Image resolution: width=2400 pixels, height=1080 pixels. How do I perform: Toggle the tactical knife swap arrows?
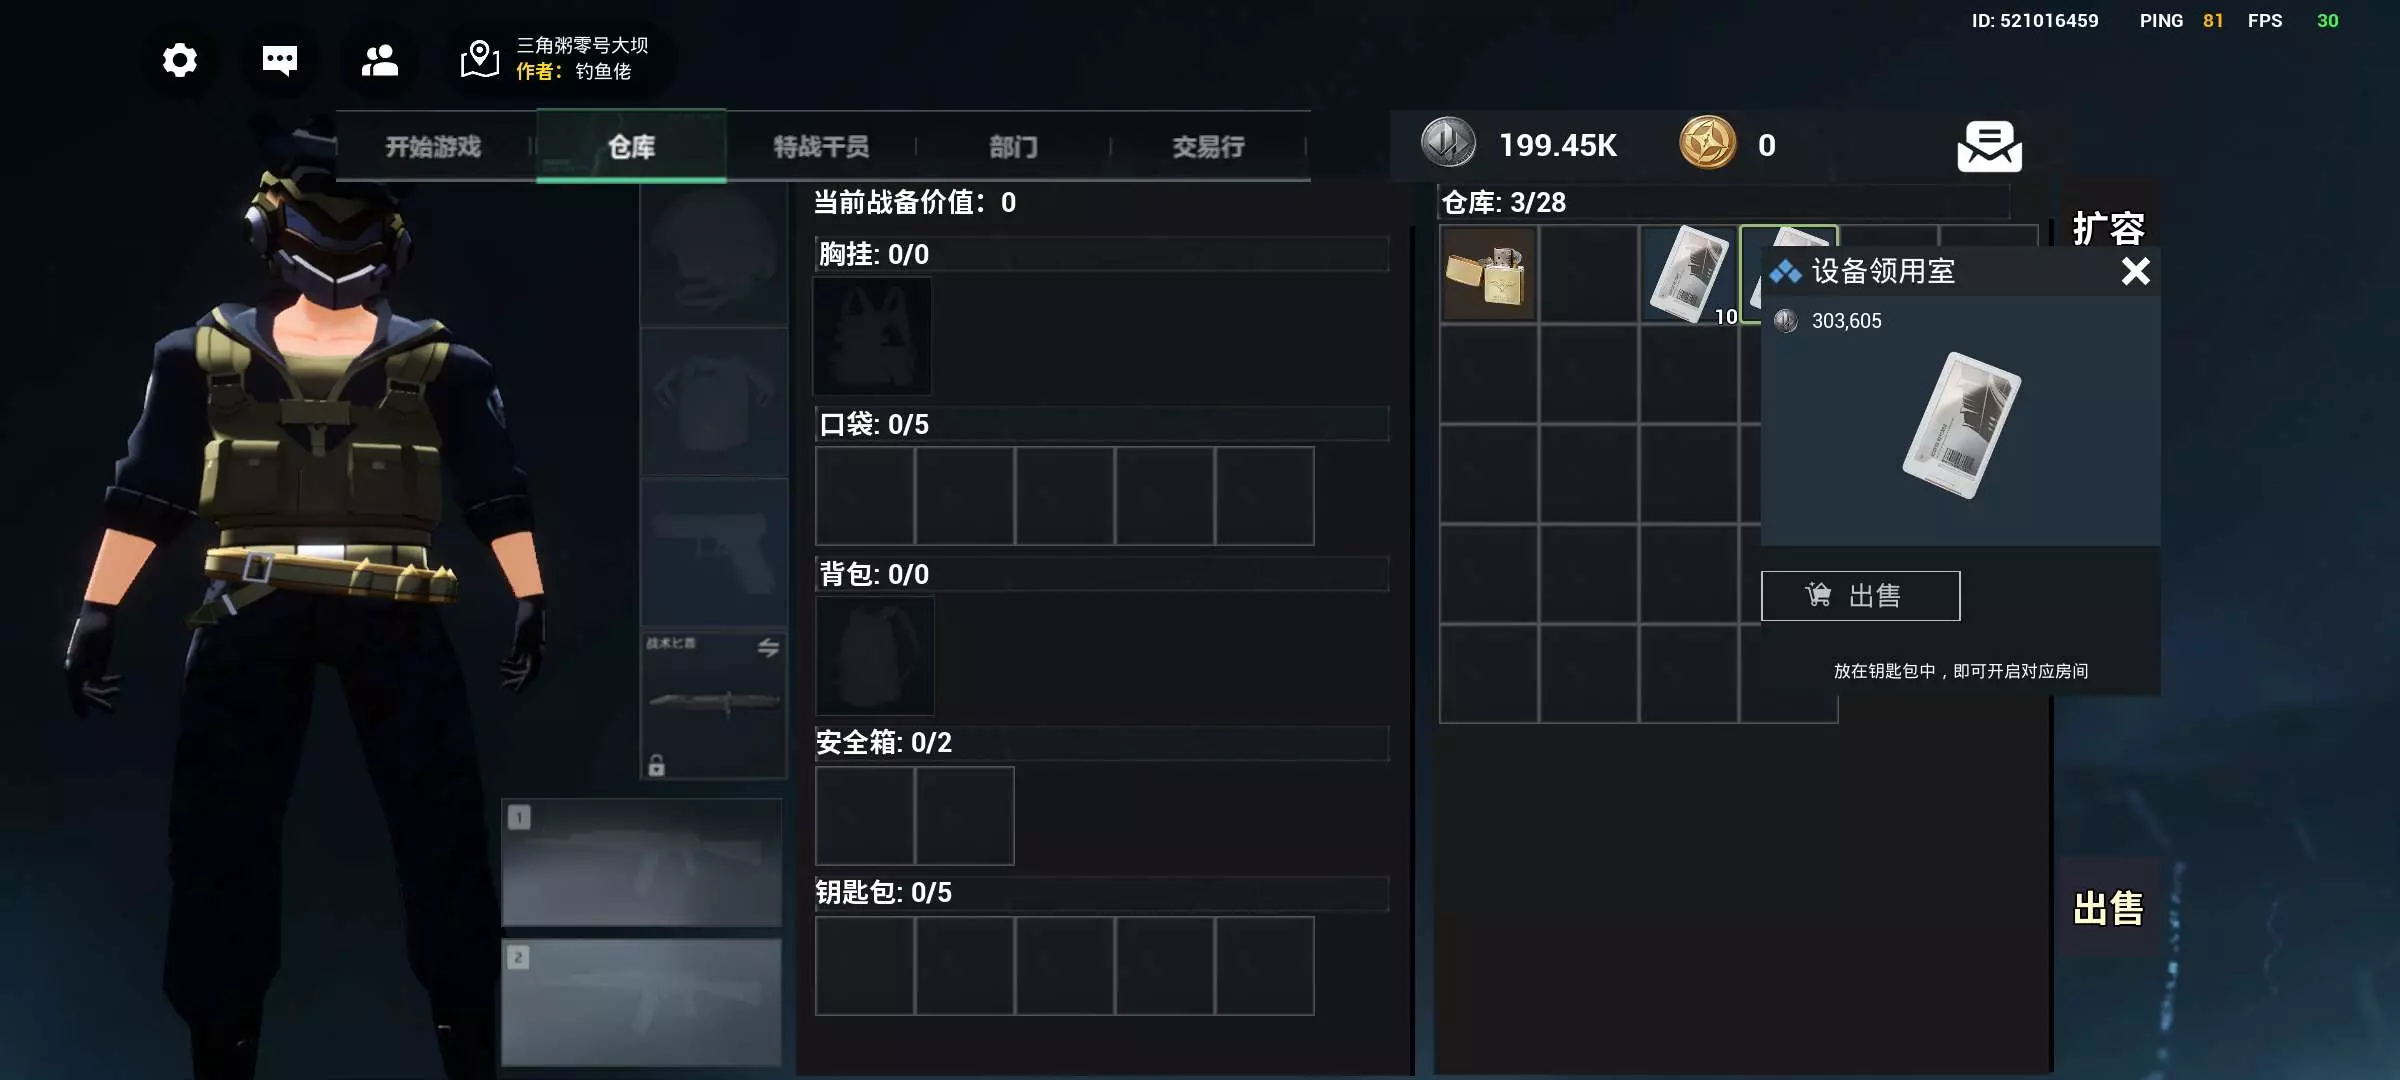[x=768, y=647]
